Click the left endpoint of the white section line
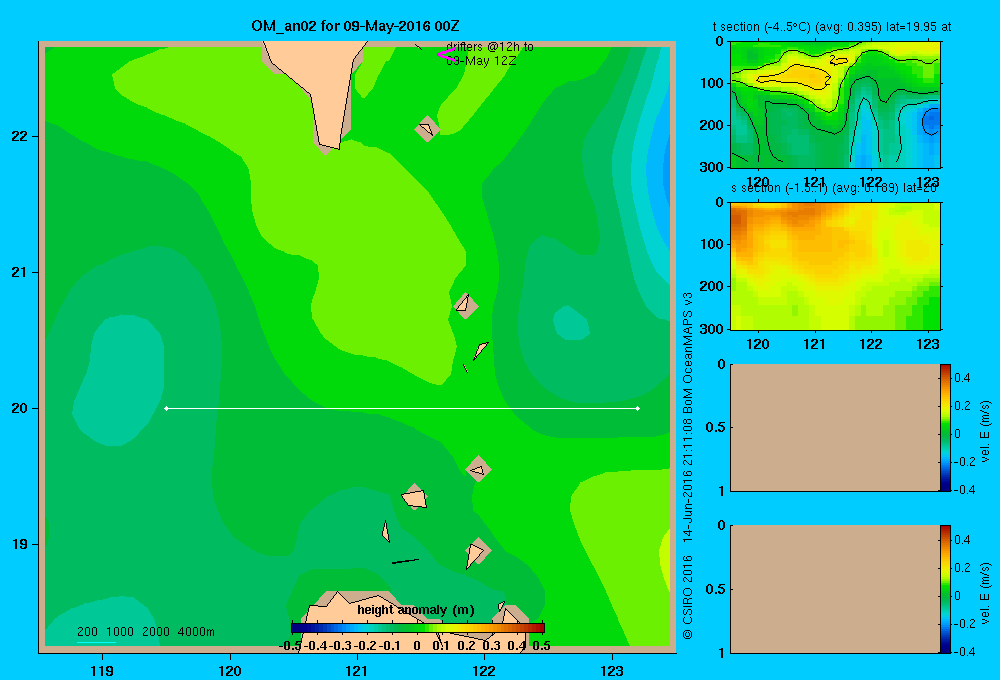Screen dimensions: 1000x680 (x=166, y=408)
